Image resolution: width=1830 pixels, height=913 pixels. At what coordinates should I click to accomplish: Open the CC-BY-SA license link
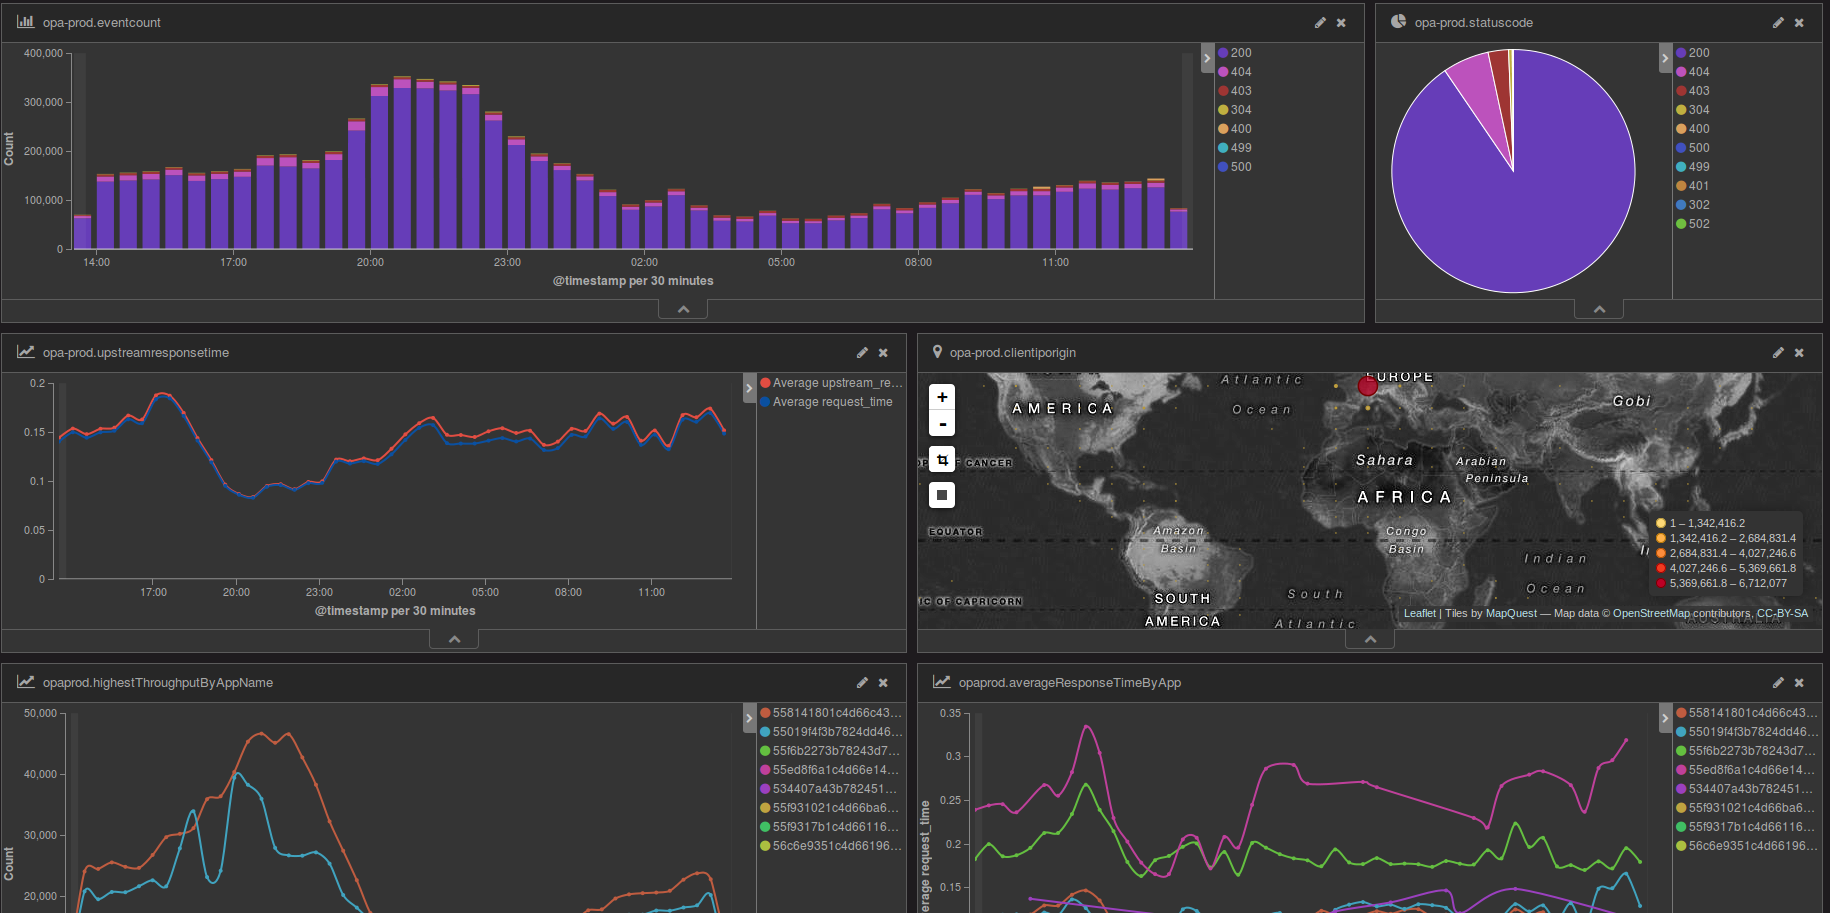click(x=1782, y=613)
